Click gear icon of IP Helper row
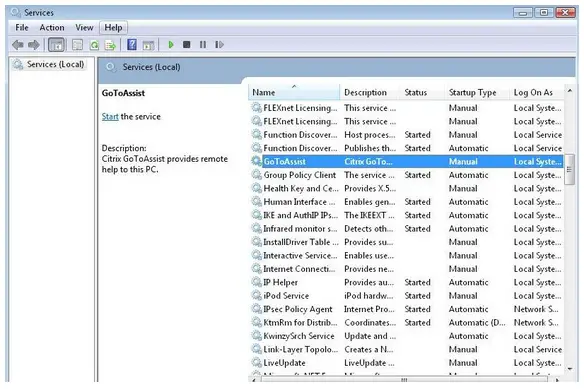584x389 pixels. pos(256,282)
